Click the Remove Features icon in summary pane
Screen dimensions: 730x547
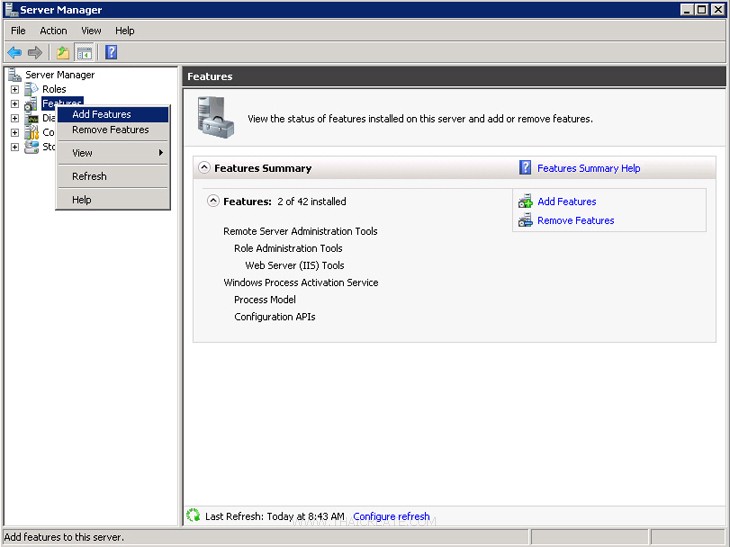(x=525, y=220)
